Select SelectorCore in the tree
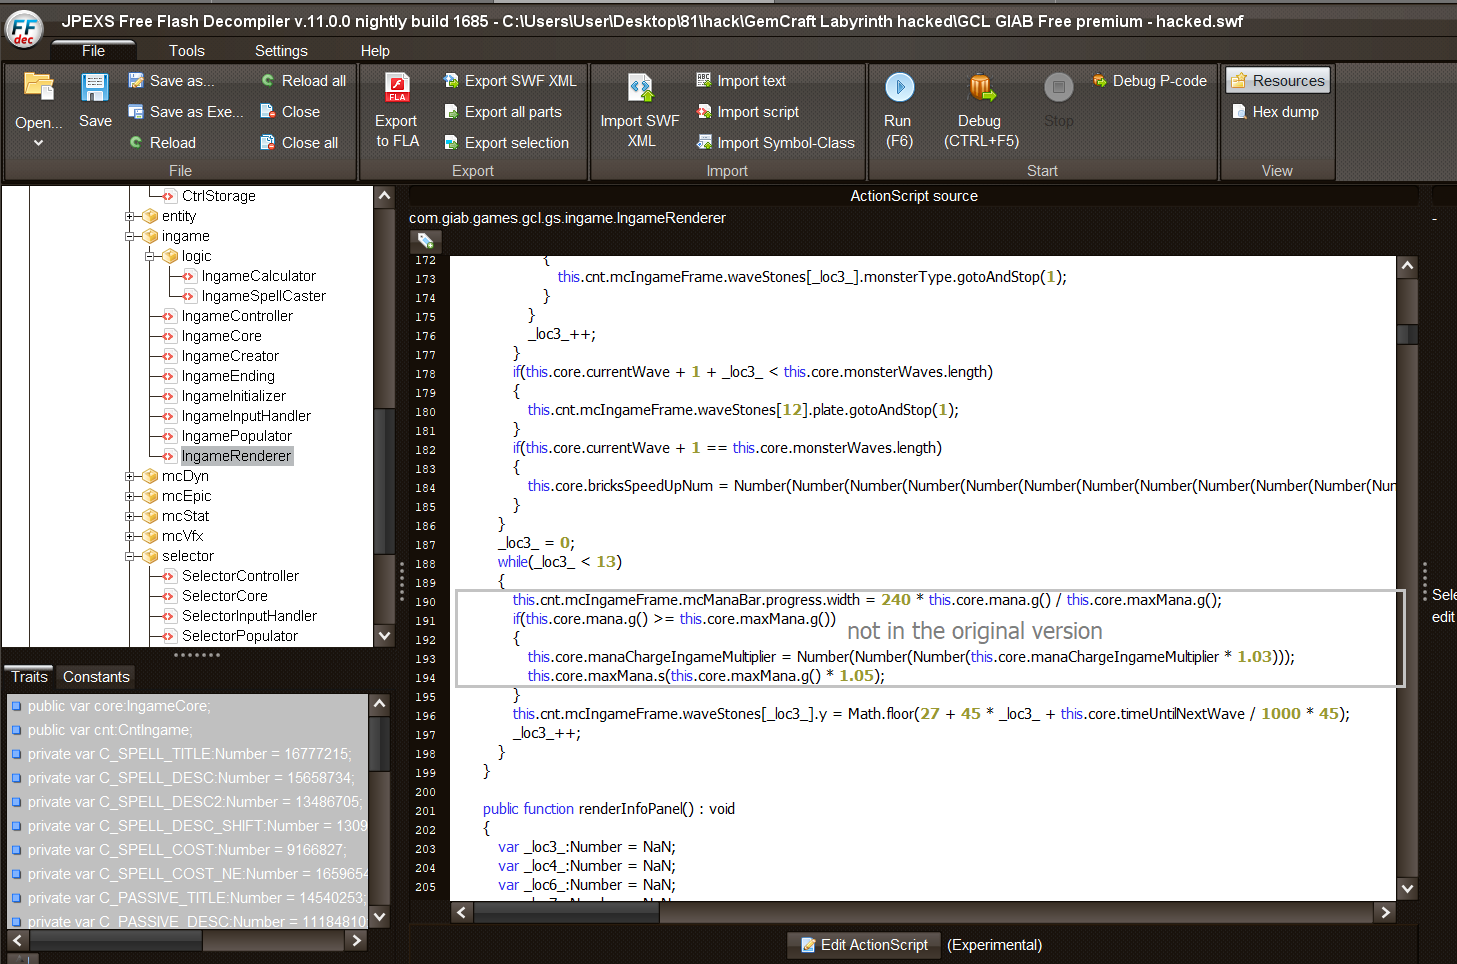1457x964 pixels. 224,596
